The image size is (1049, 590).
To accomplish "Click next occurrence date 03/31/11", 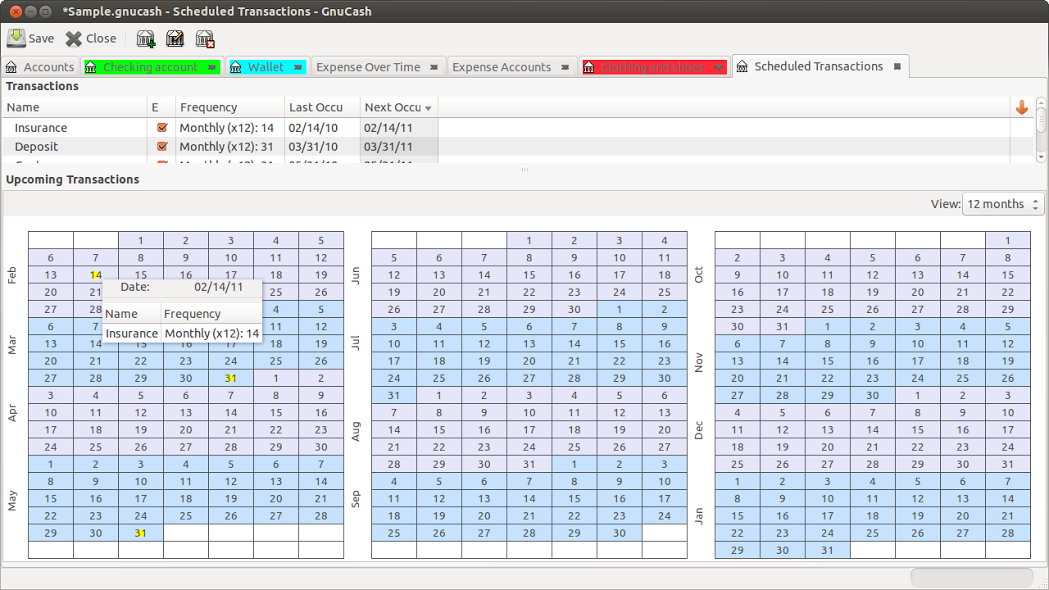I will pos(388,146).
